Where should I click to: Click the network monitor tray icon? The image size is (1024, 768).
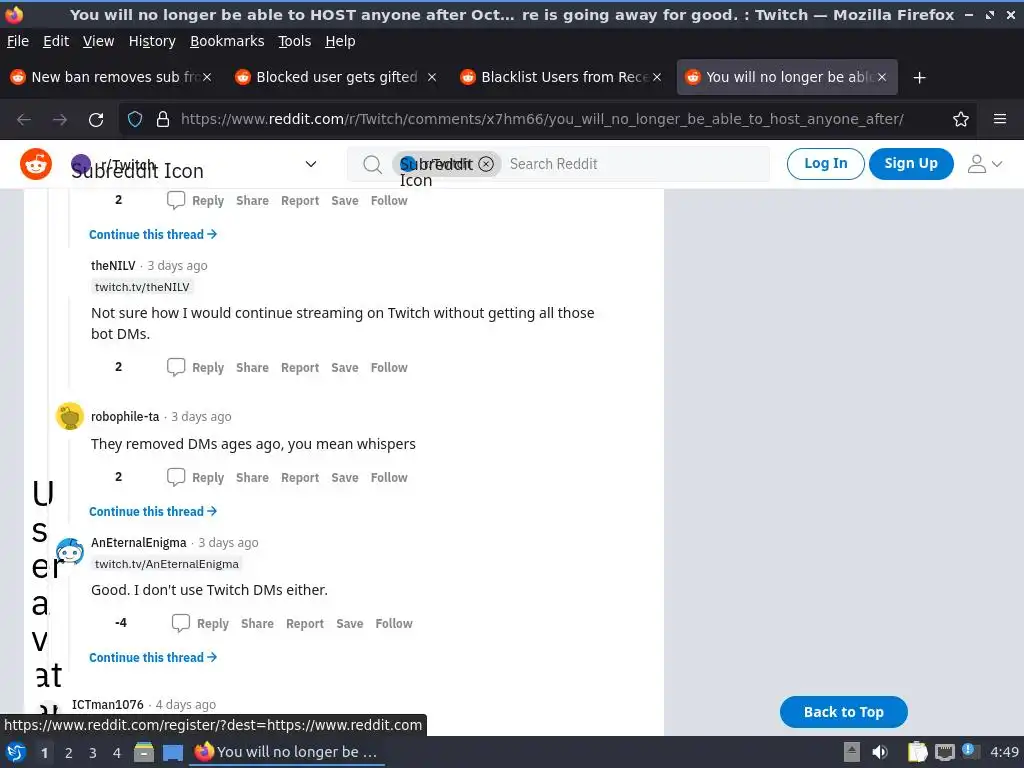[944, 752]
